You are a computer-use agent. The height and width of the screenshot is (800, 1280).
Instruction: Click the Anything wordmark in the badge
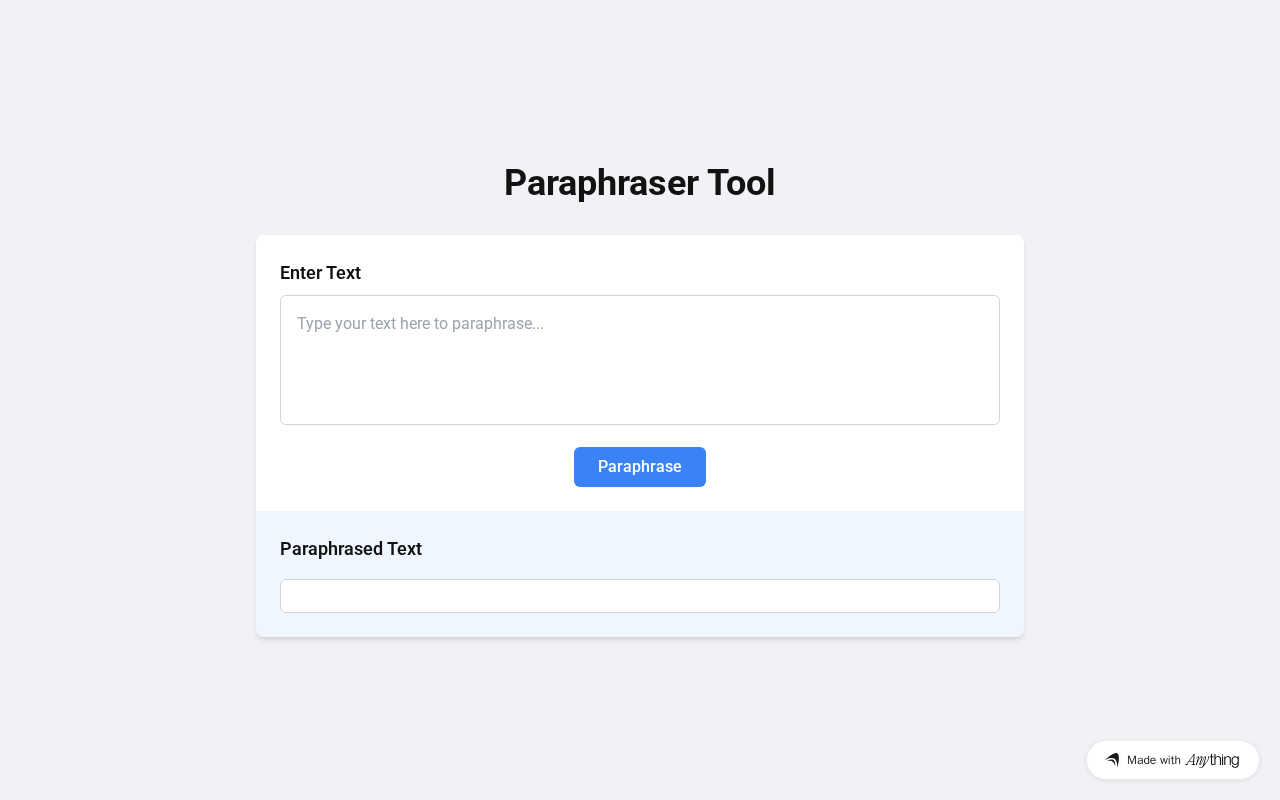point(1212,760)
